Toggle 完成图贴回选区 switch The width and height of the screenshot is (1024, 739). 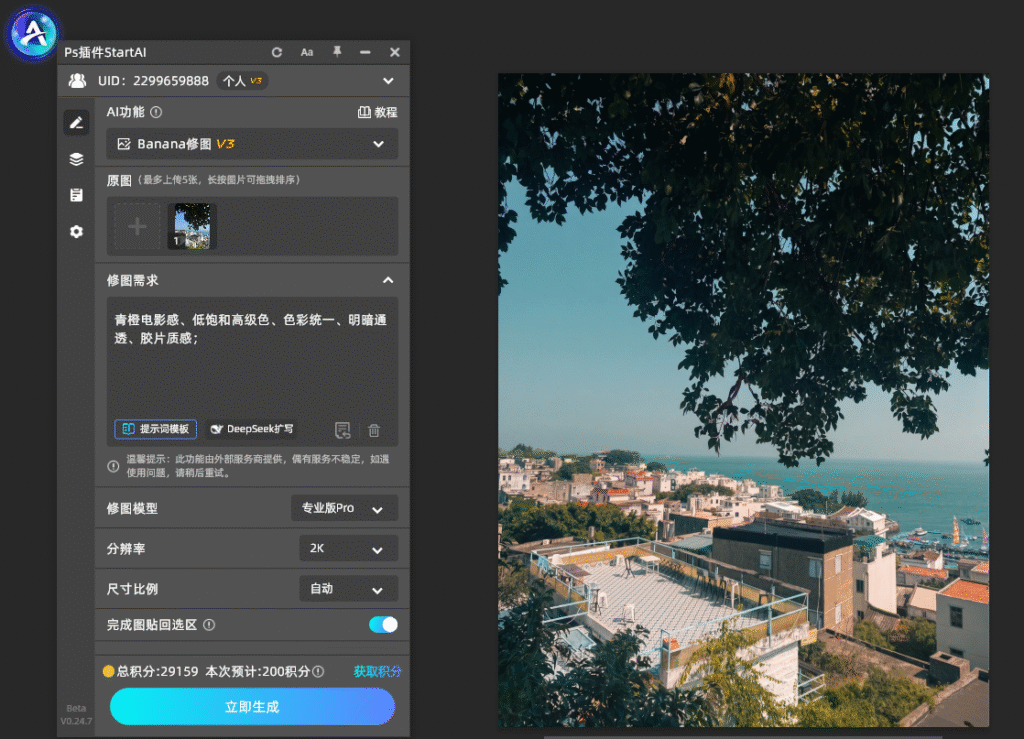click(383, 625)
